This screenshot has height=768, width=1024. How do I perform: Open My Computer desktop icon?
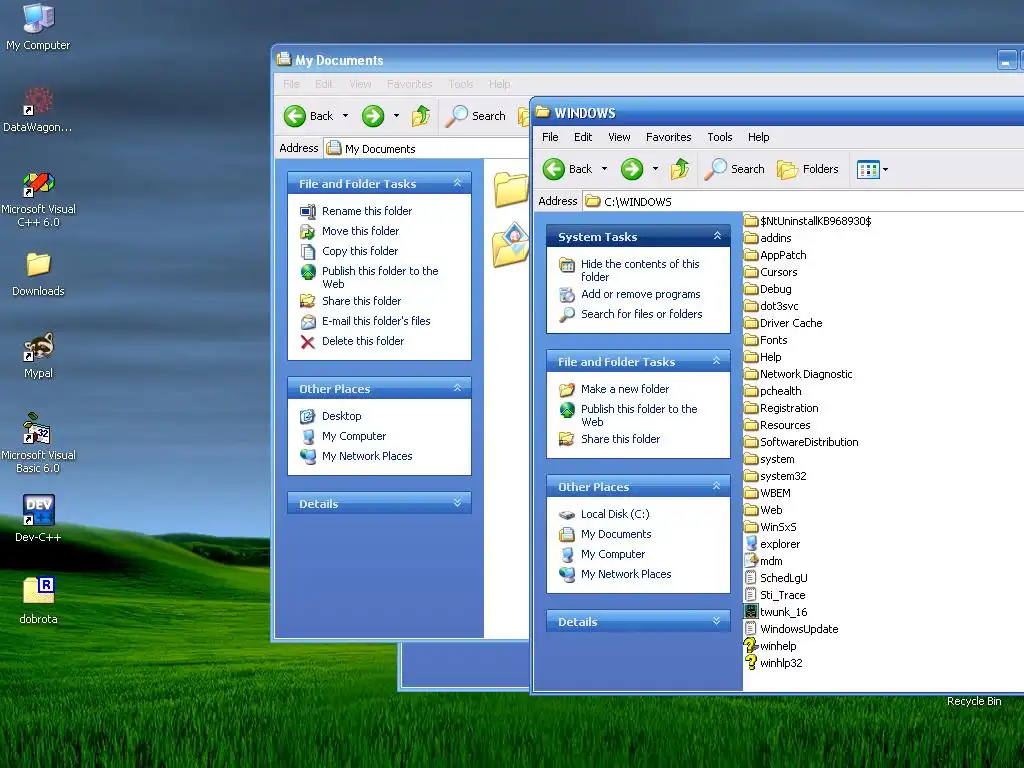pos(38,26)
